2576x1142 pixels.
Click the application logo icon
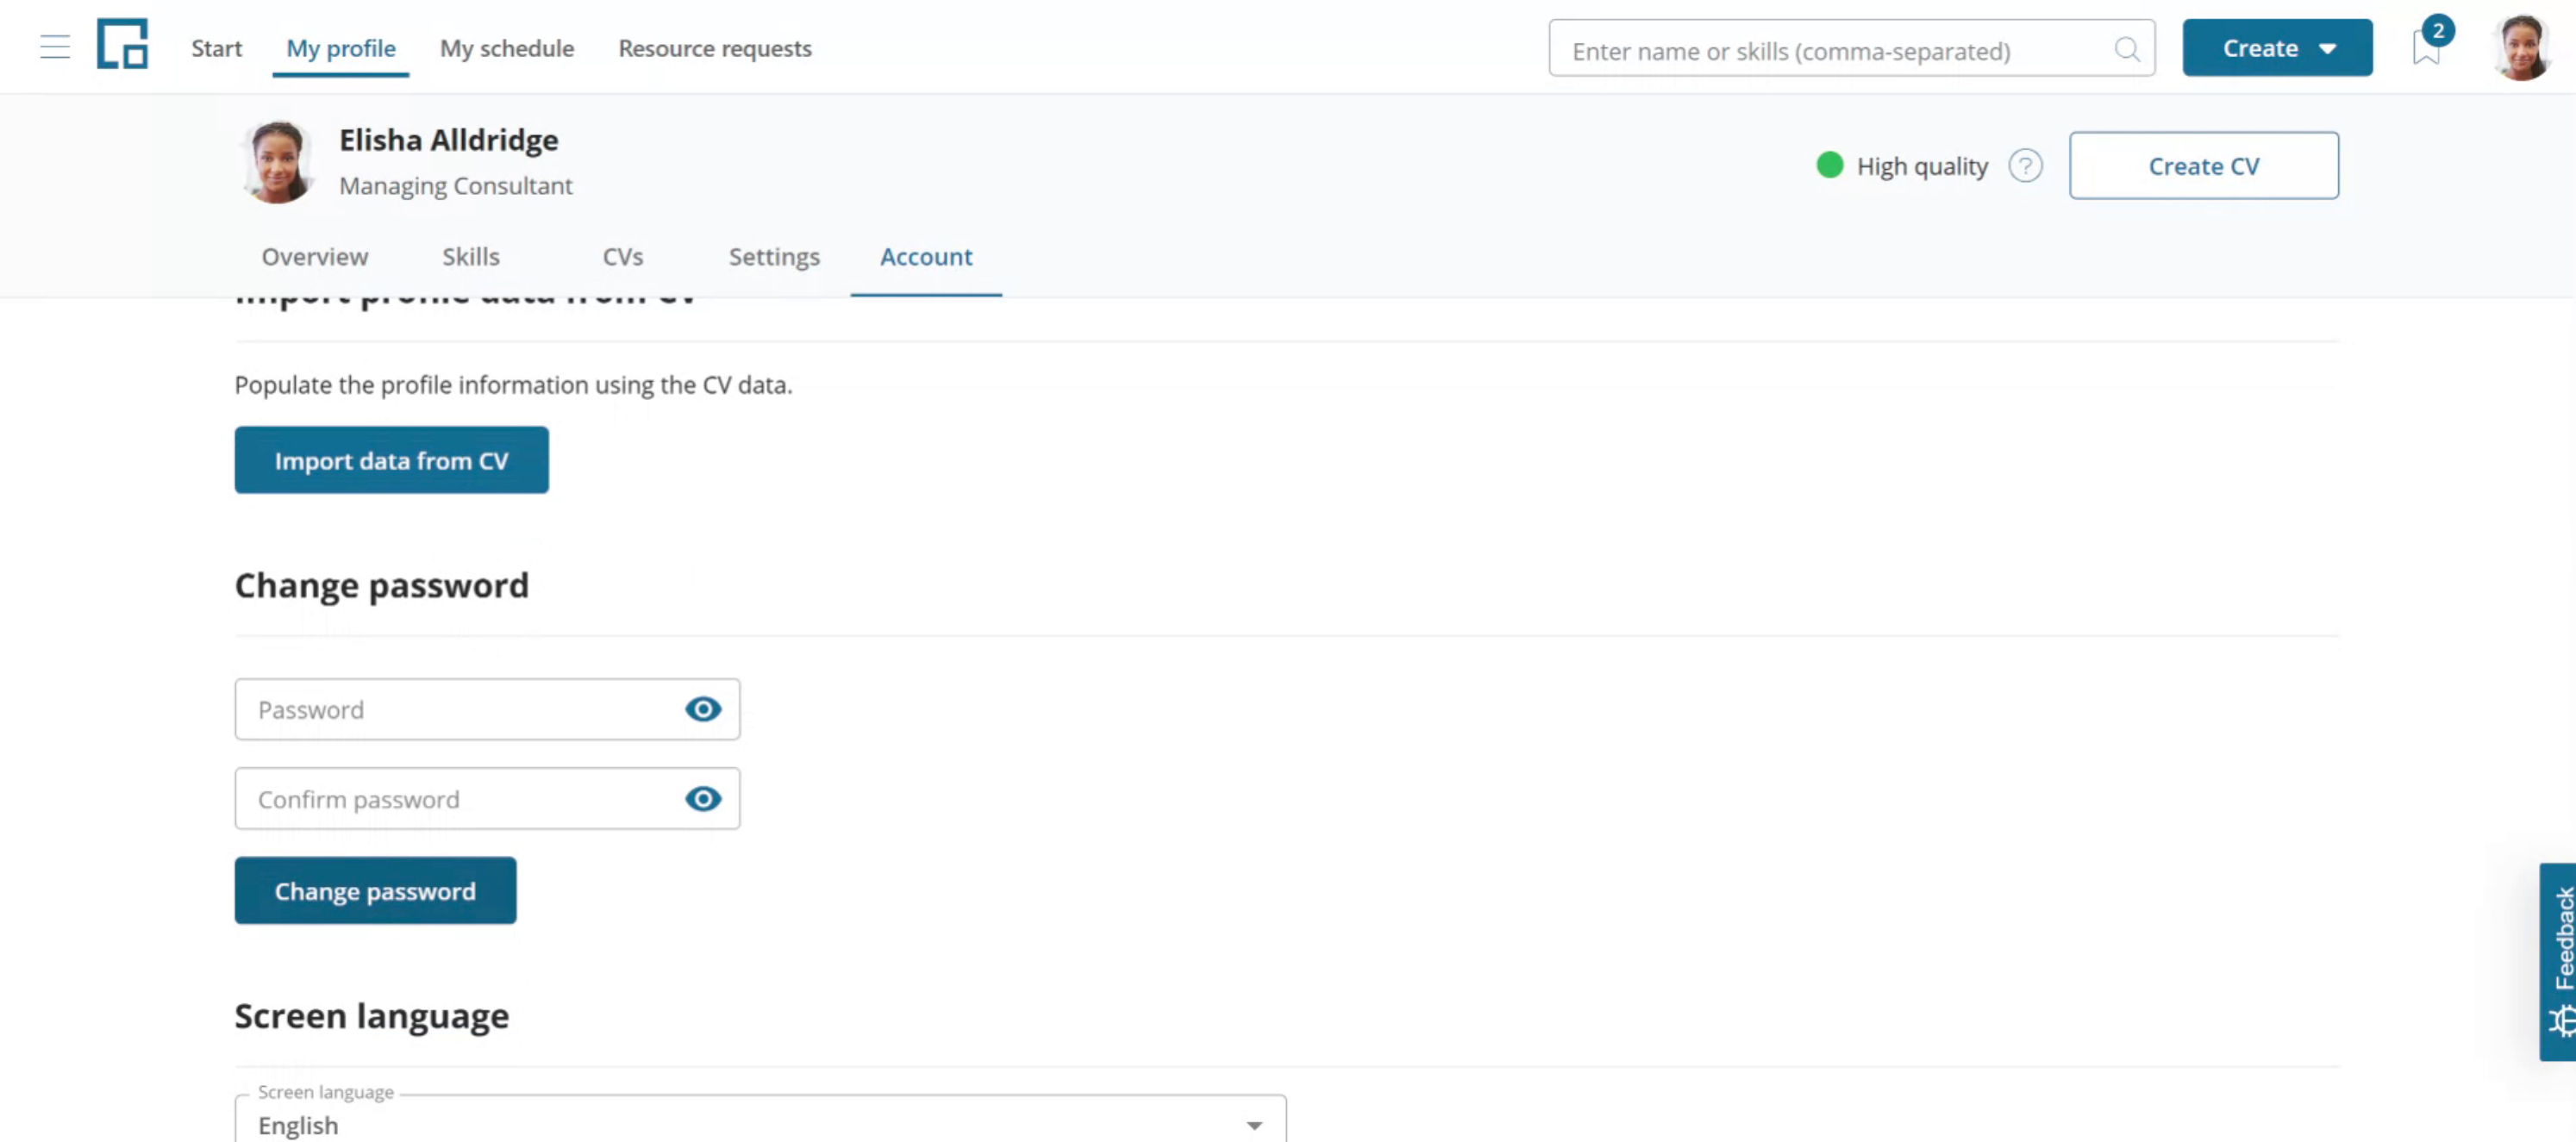(x=122, y=45)
